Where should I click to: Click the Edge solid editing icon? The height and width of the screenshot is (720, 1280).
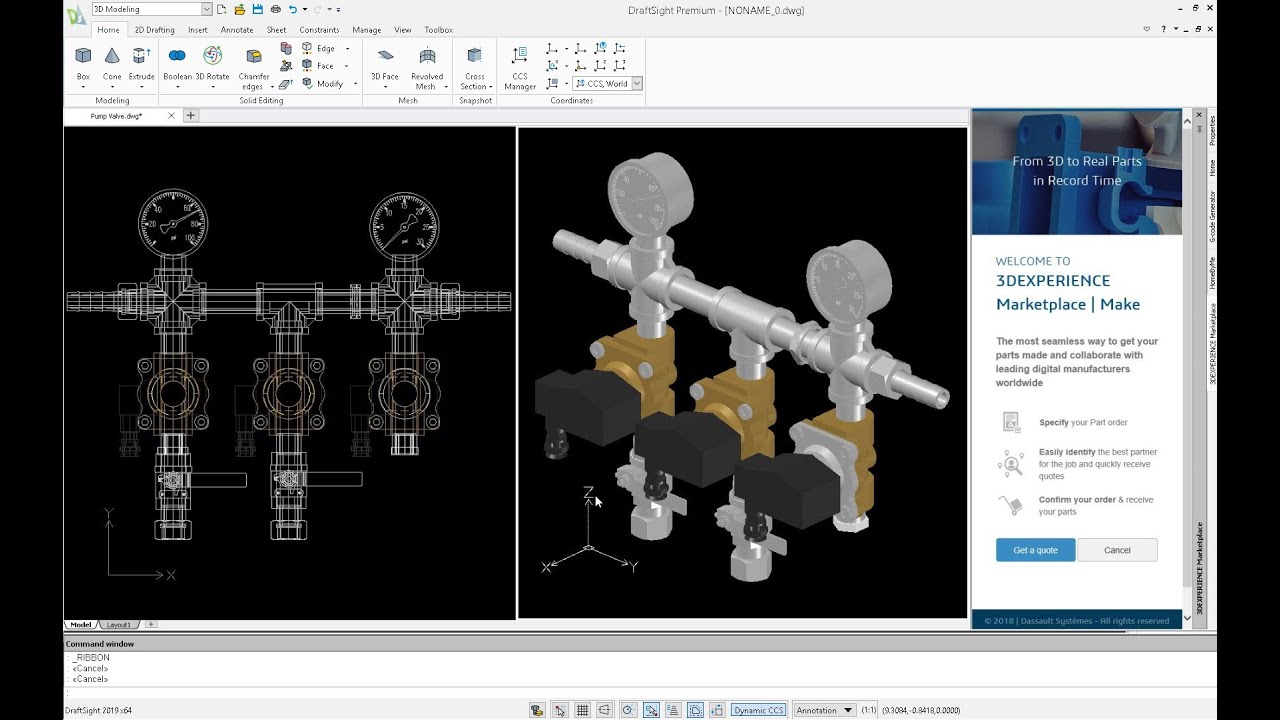307,48
